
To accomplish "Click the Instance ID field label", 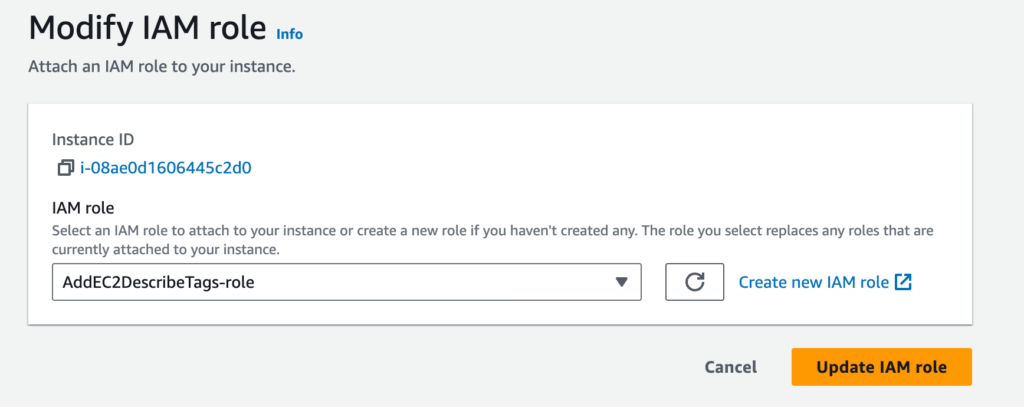I will [93, 139].
